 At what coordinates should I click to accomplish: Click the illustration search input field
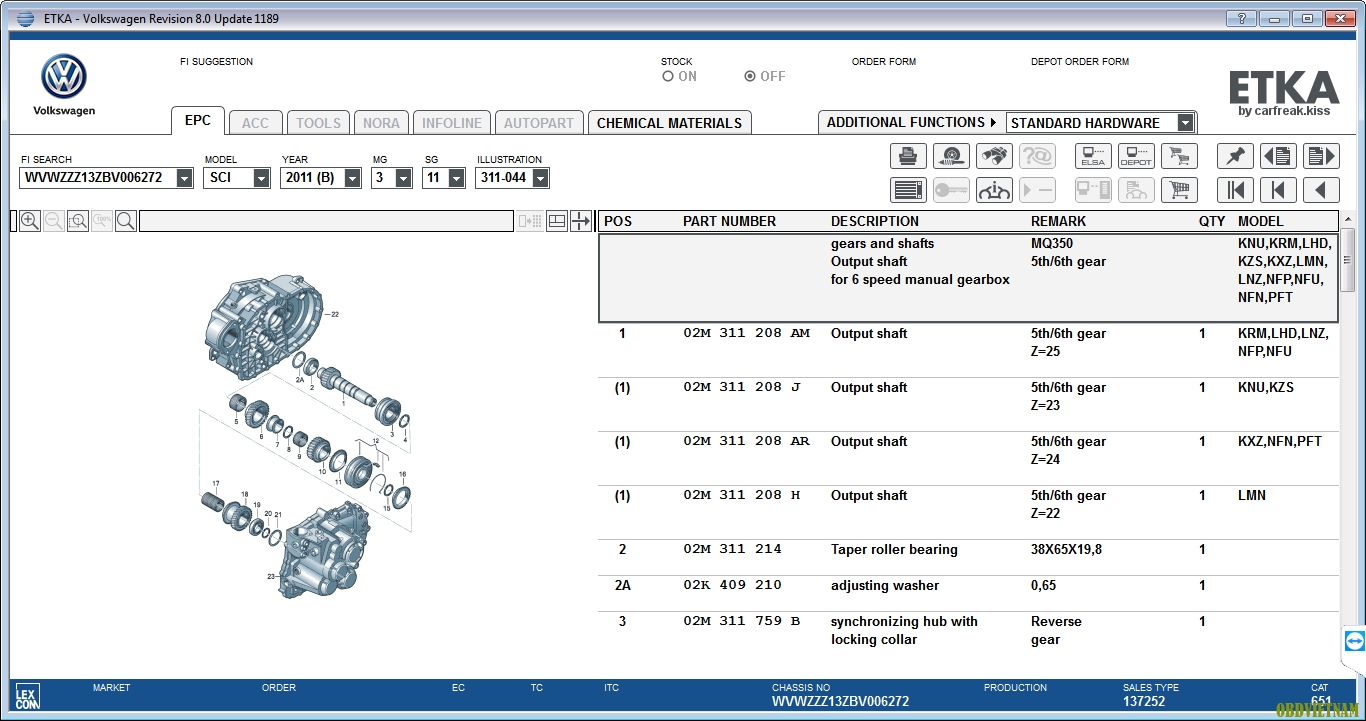[326, 221]
